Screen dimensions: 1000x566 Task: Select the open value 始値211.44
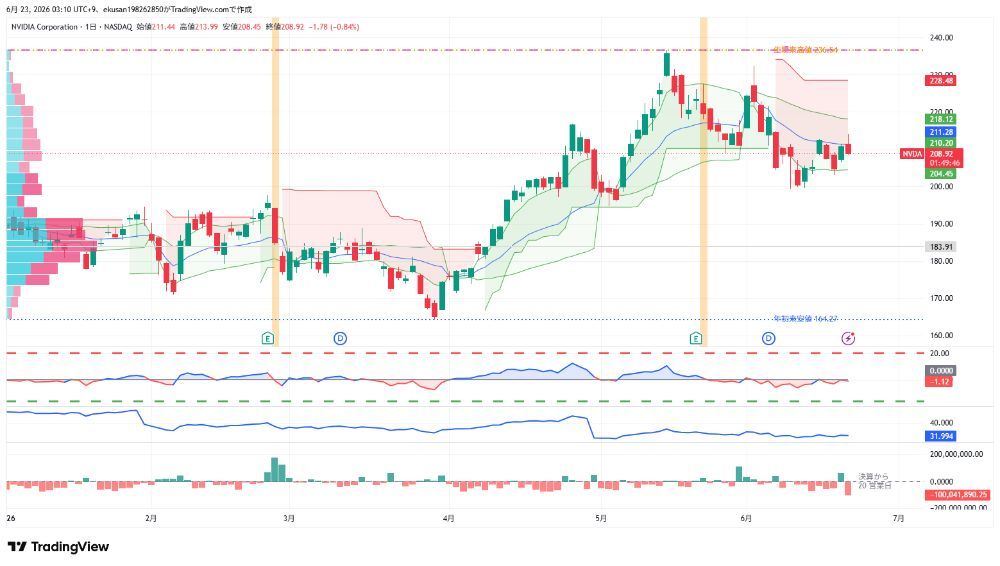coord(156,27)
